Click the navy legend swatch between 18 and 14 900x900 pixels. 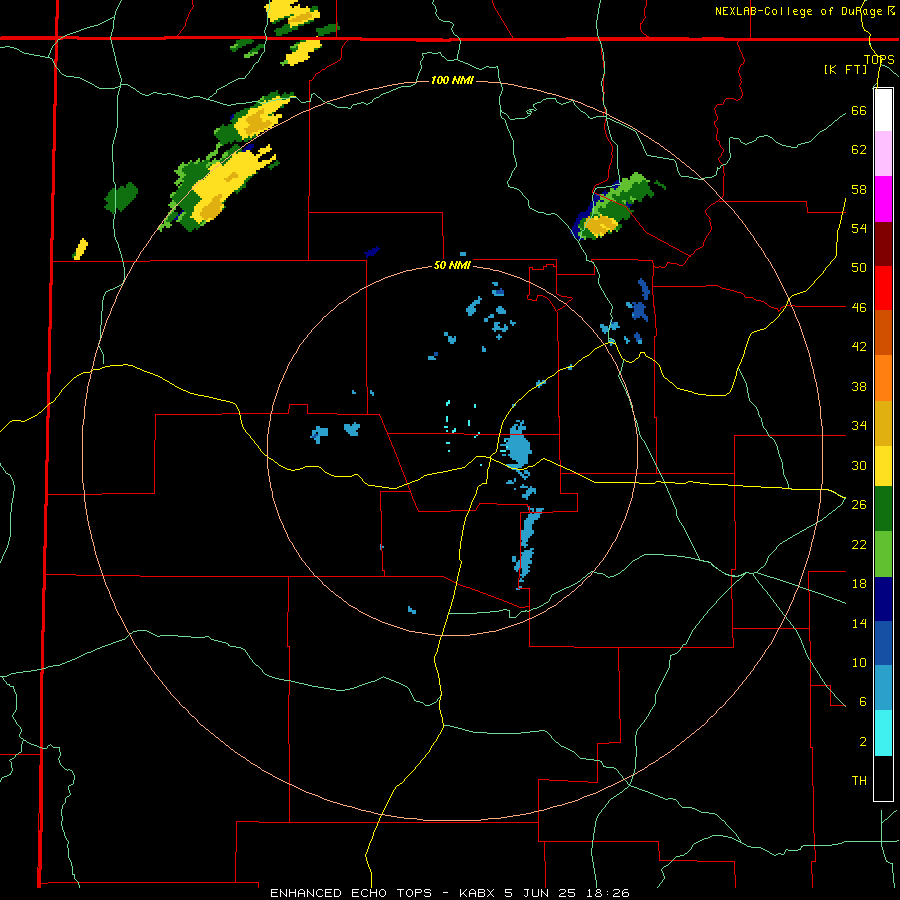883,599
